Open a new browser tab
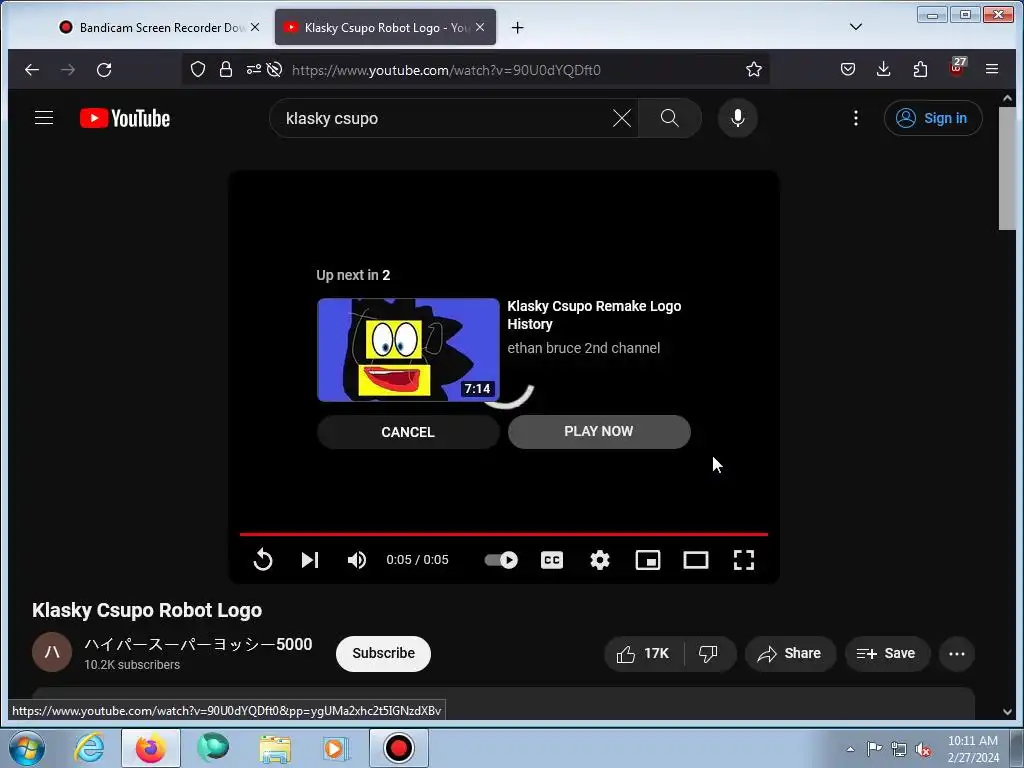Image resolution: width=1024 pixels, height=768 pixels. pyautogui.click(x=517, y=27)
